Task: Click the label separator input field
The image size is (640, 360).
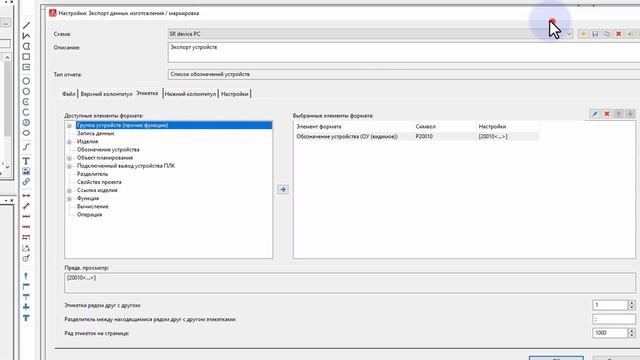Action: pos(614,319)
